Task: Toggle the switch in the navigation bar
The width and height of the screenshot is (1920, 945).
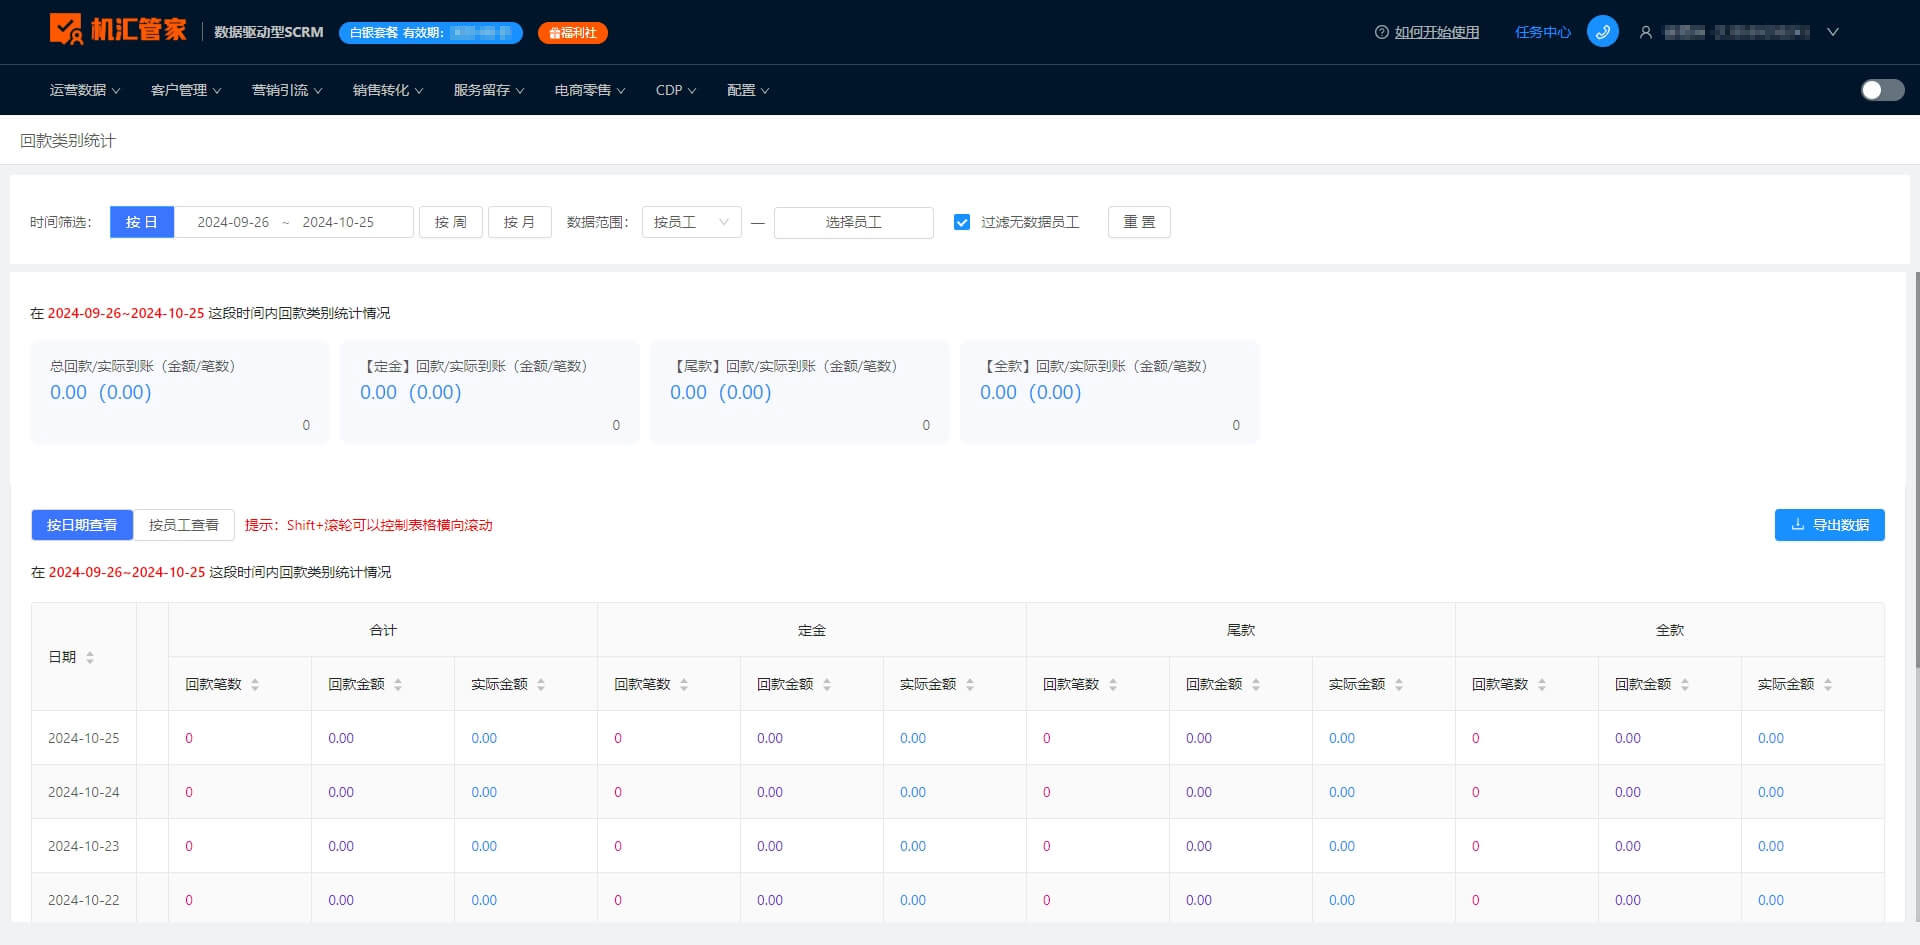Action: pos(1882,90)
